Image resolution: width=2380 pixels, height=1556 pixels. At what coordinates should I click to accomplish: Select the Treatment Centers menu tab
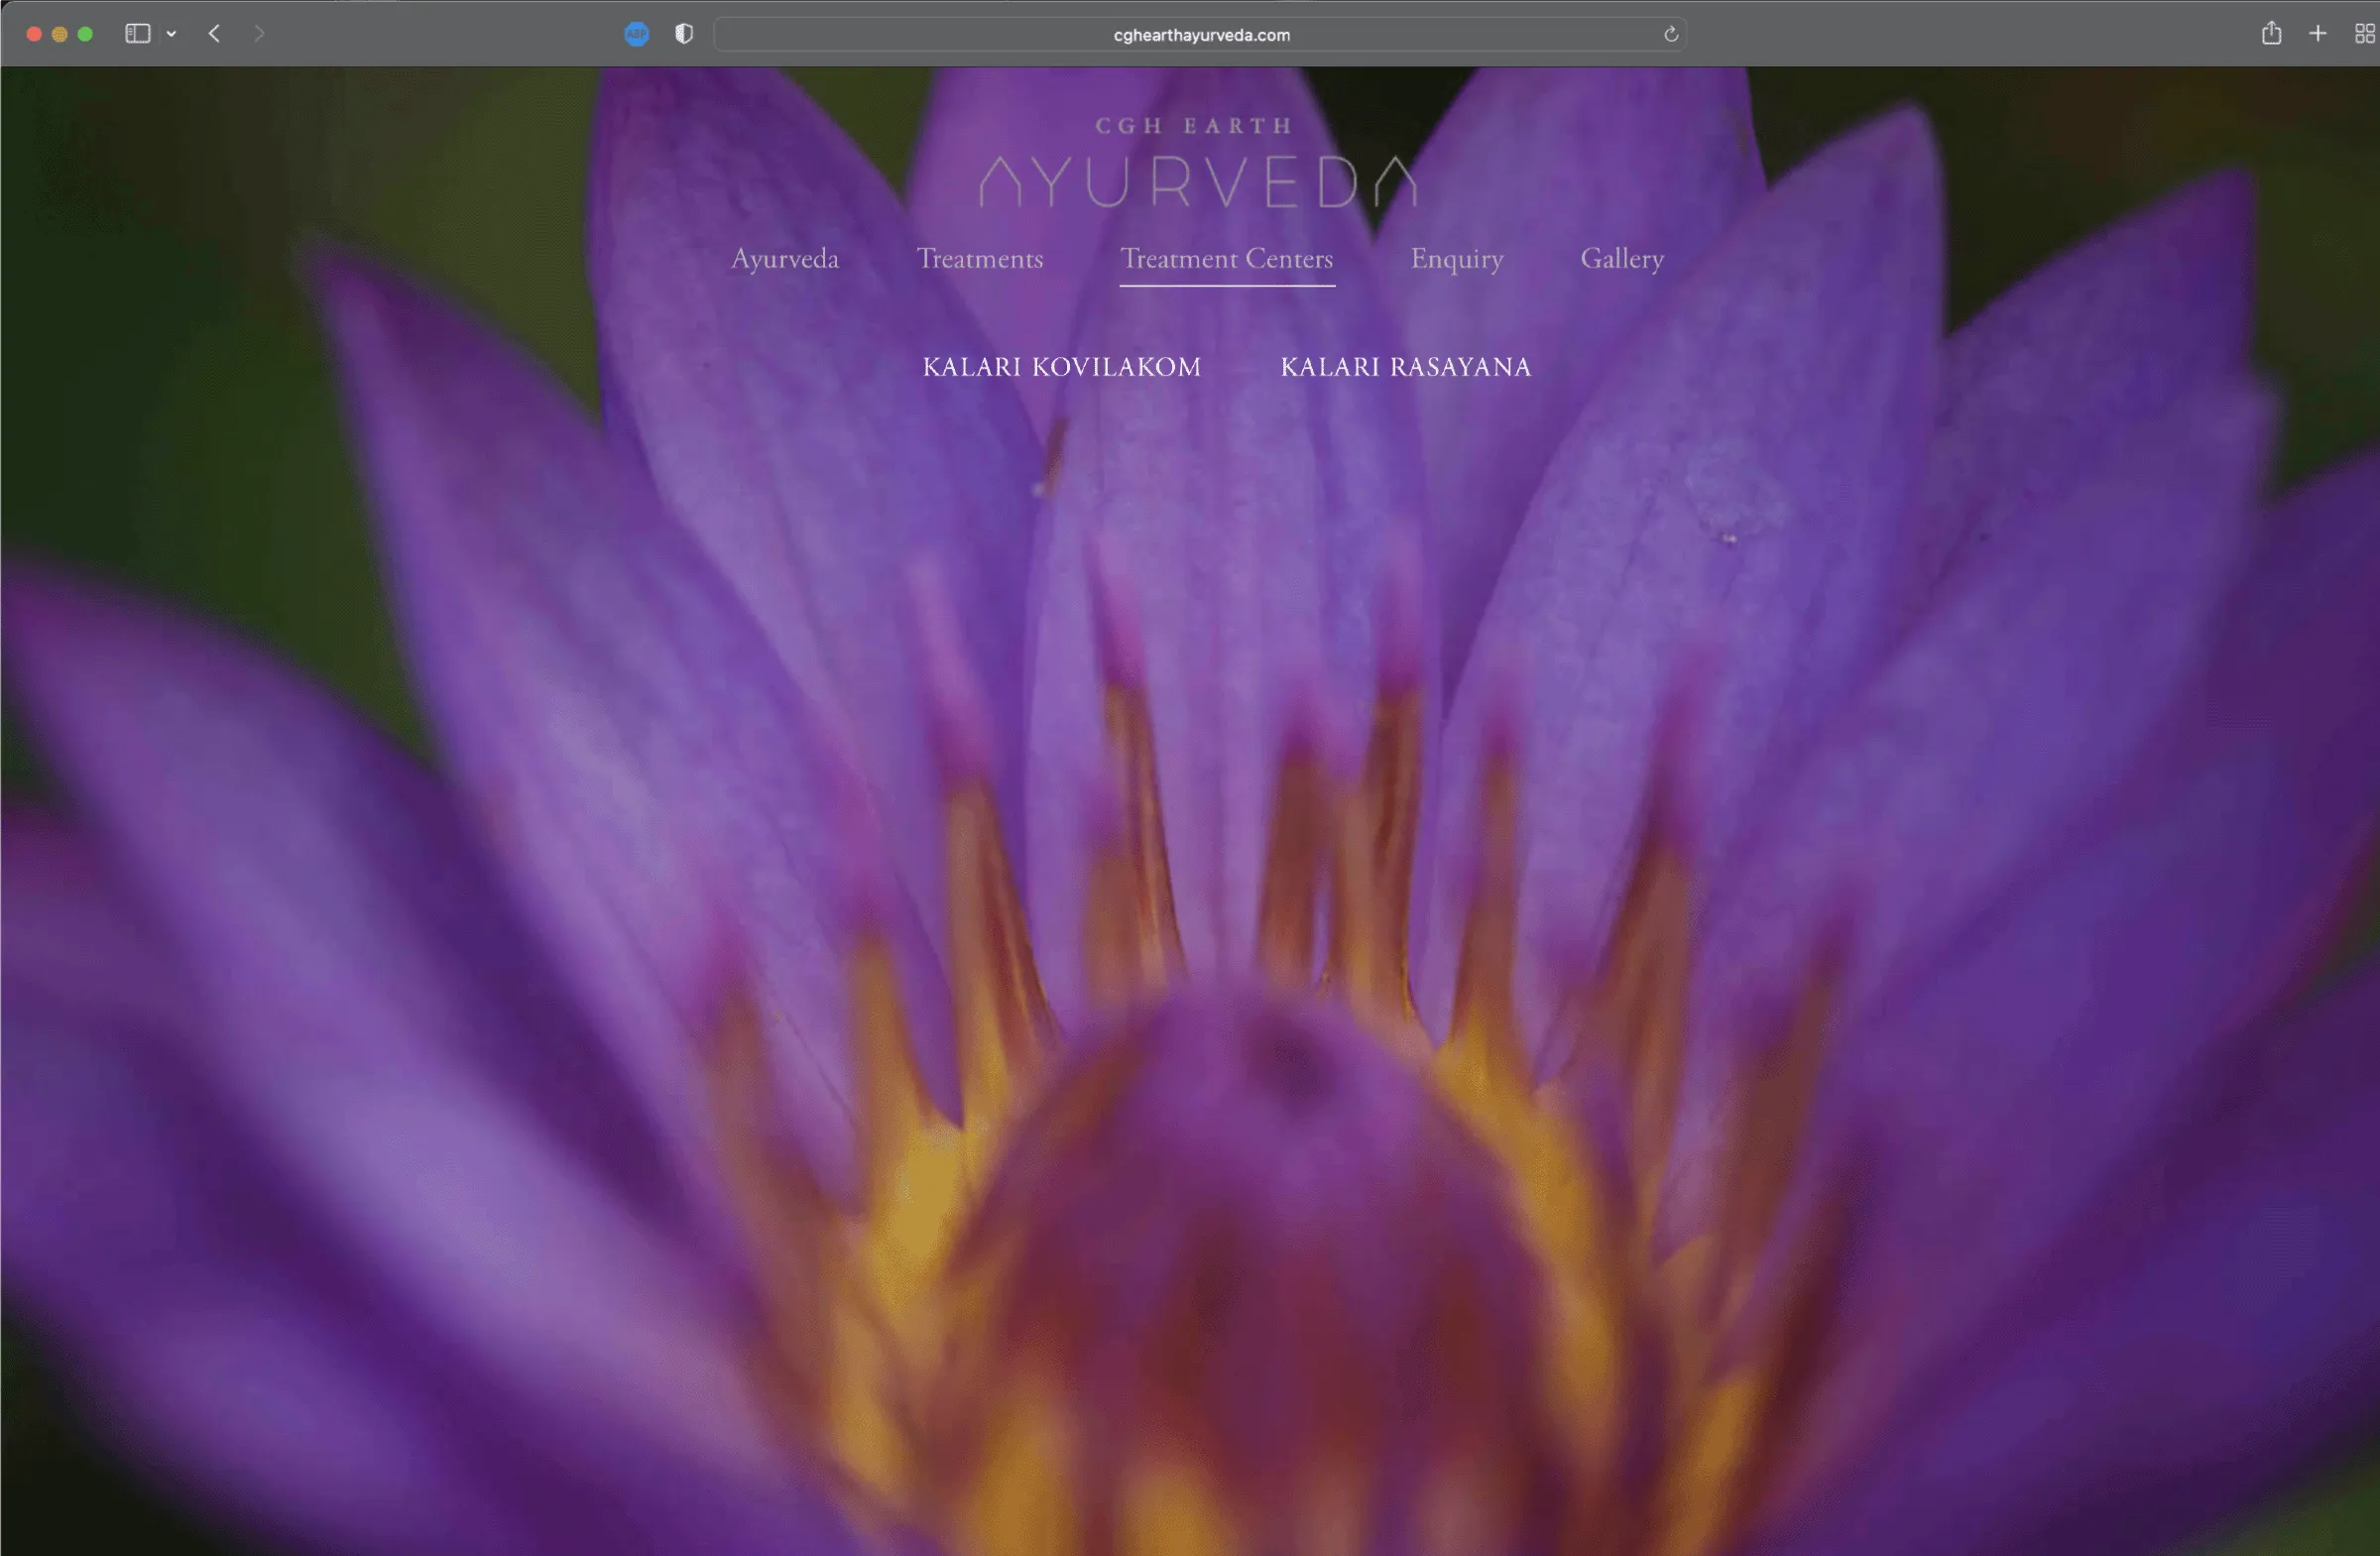click(x=1227, y=259)
